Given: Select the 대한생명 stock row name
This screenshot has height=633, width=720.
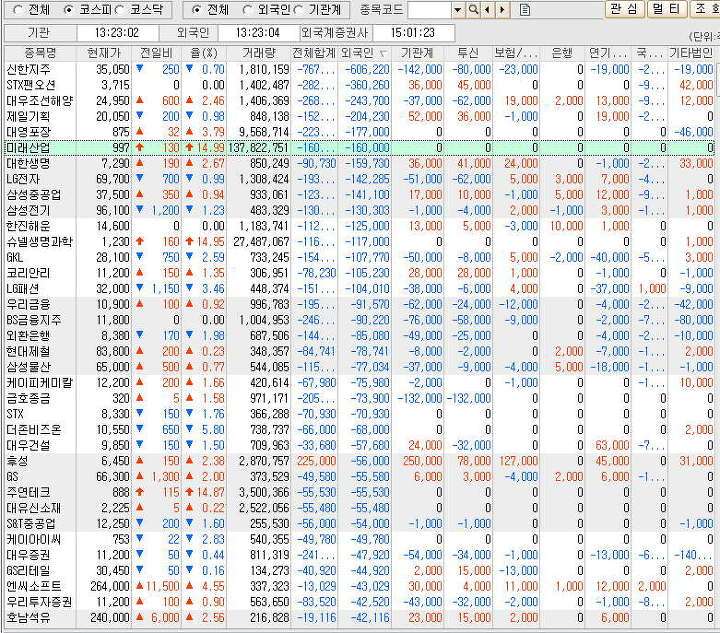Looking at the screenshot, I should 28,163.
